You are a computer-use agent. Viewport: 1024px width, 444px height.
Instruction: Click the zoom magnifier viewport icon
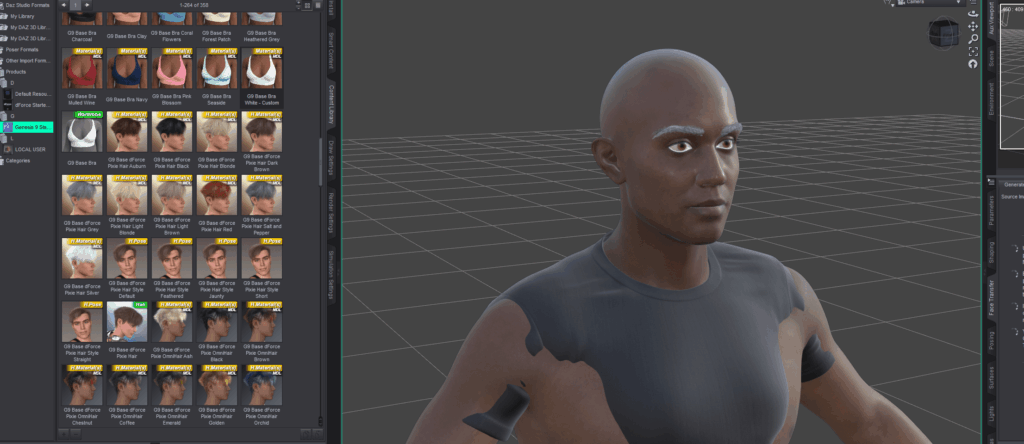click(x=973, y=39)
